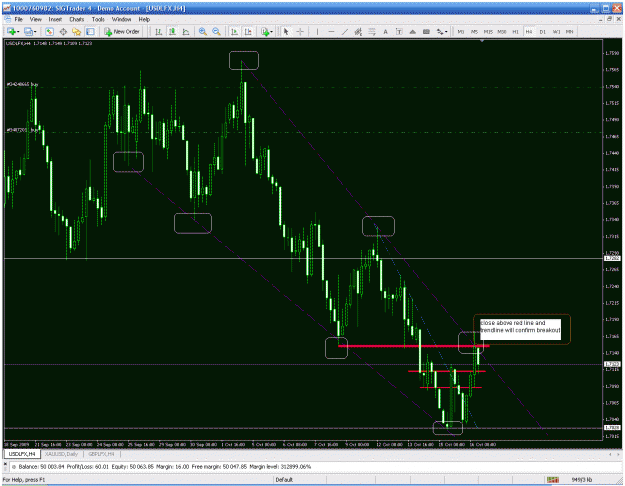Toggle the Data Window crosshair-circle icon
Viewport: 625px width, 486px height.
[x=63, y=31]
